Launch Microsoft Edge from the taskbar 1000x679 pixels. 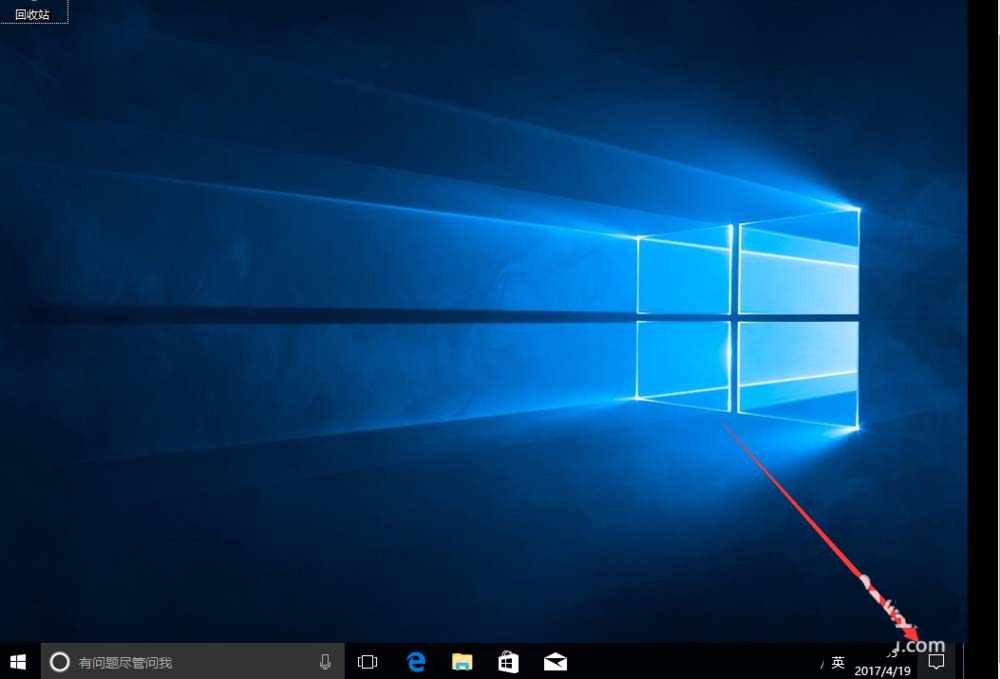[416, 661]
